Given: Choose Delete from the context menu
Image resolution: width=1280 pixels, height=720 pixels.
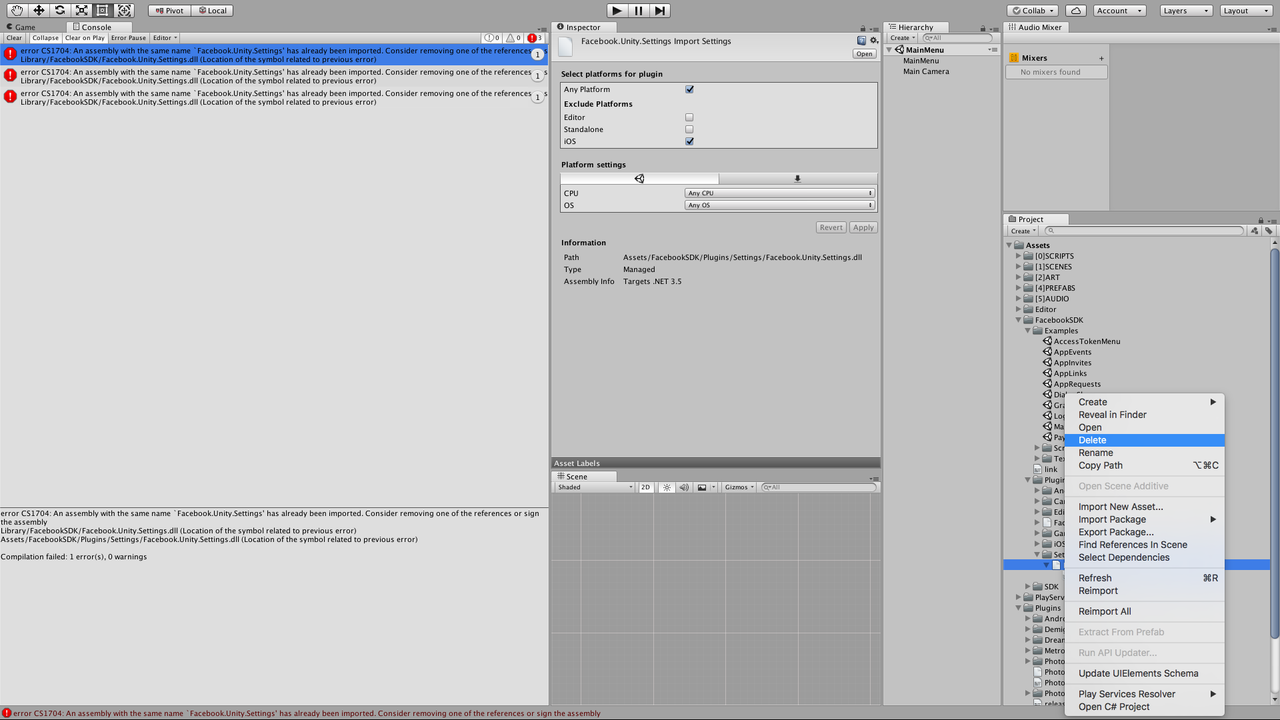Looking at the screenshot, I should (1092, 439).
